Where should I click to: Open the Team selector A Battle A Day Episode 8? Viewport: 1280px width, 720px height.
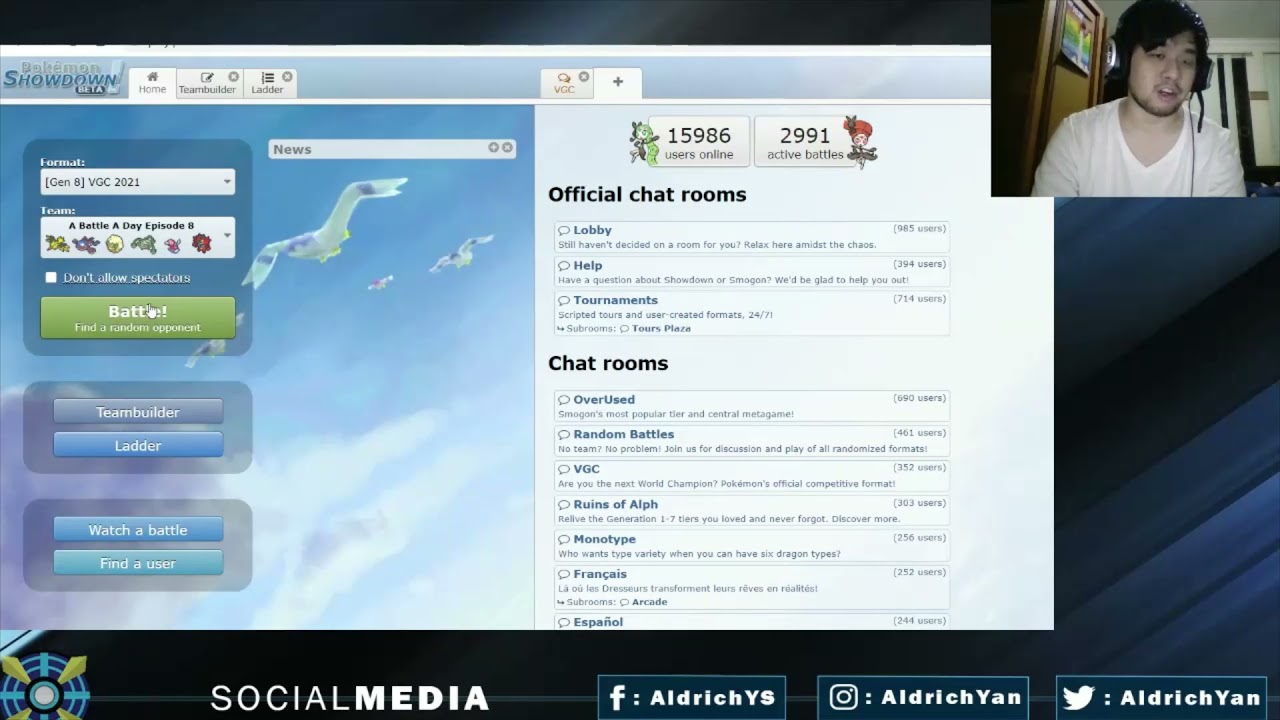[138, 237]
